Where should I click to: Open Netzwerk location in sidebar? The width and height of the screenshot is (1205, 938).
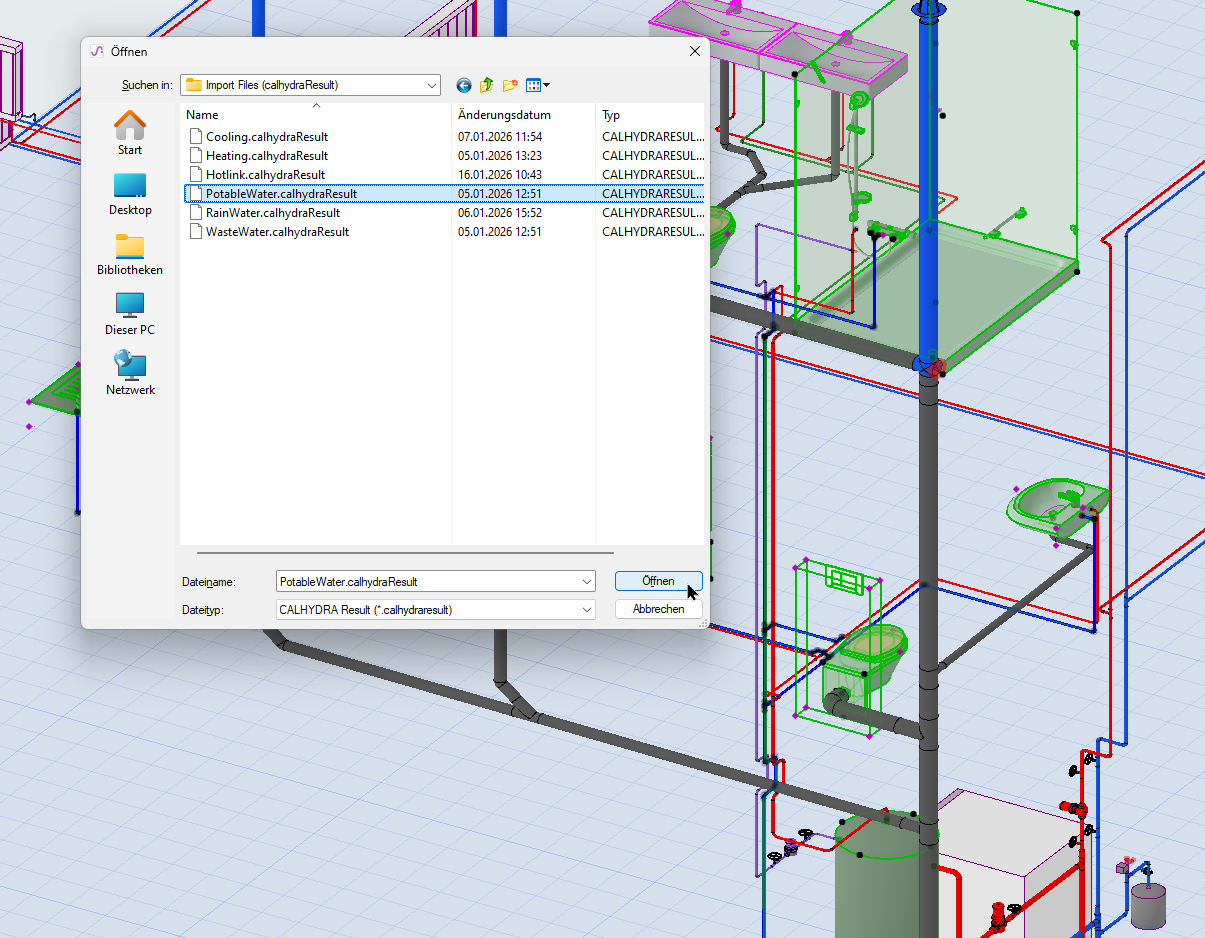[130, 374]
